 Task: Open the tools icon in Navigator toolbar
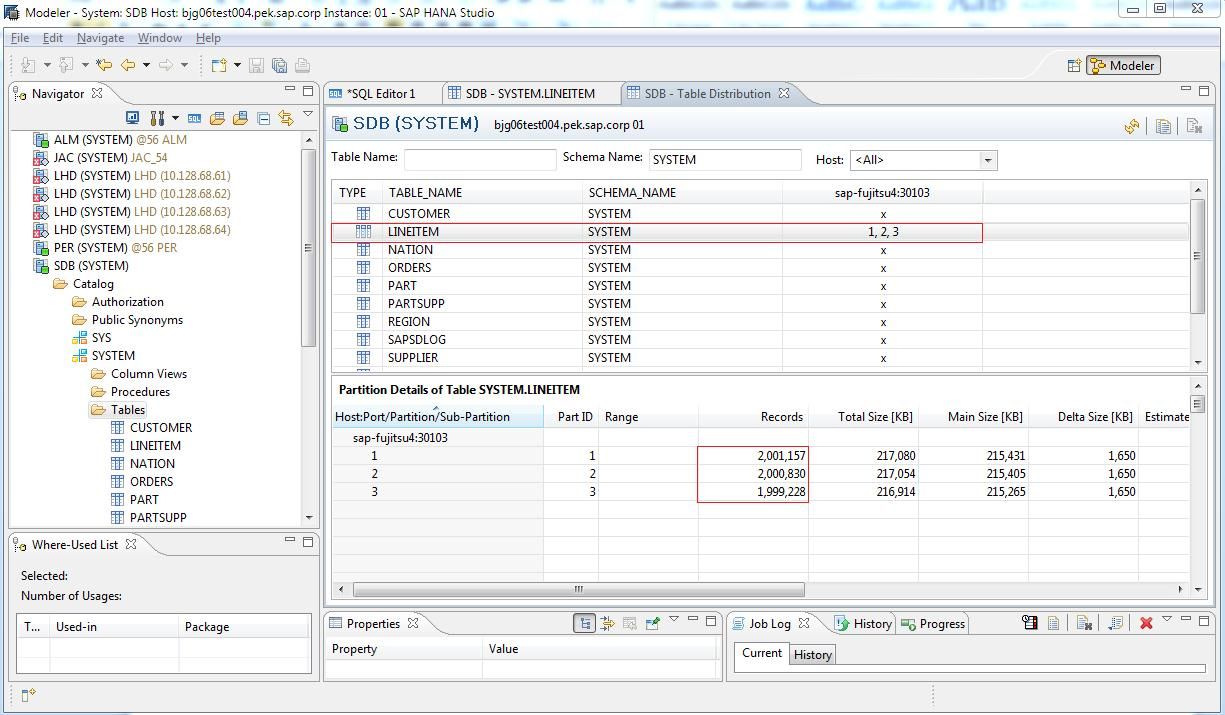(157, 118)
